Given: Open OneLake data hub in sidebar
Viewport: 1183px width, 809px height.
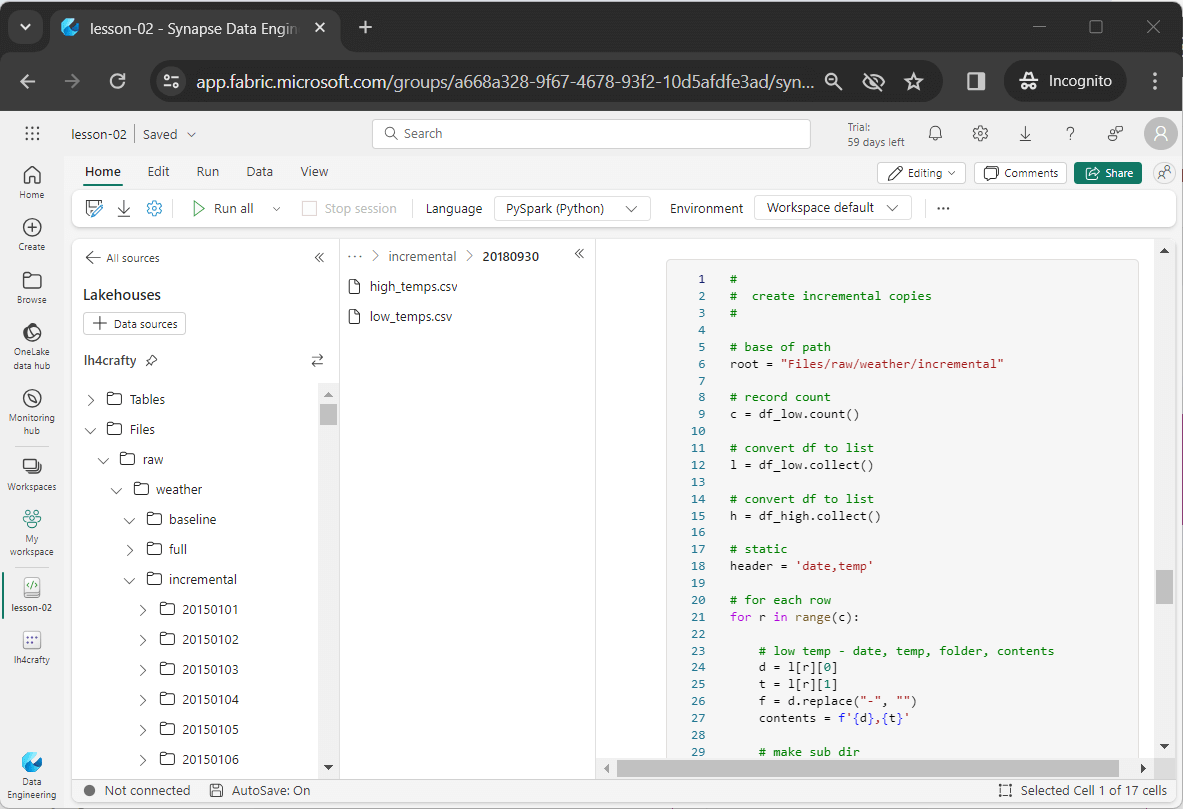Looking at the screenshot, I should click(x=31, y=345).
